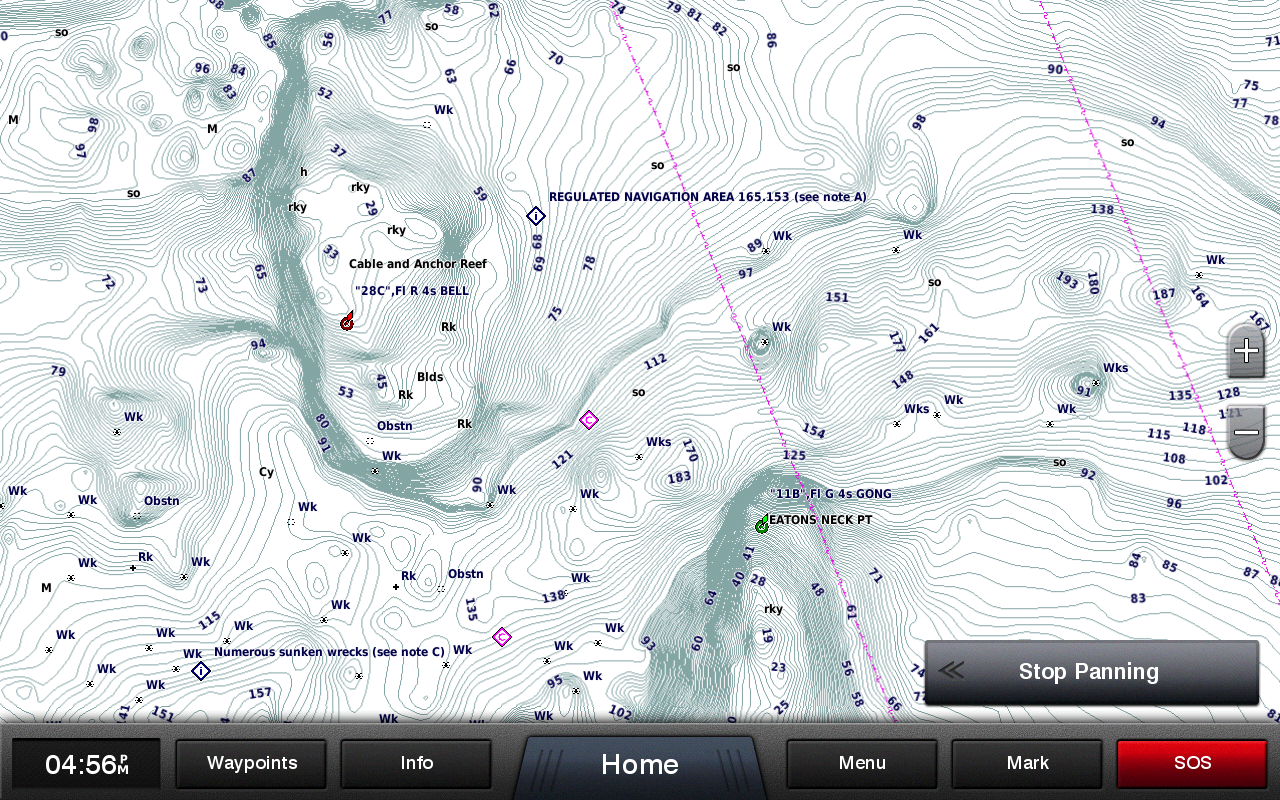The width and height of the screenshot is (1280, 800).
Task: Activate the SOS function
Action: [1191, 763]
